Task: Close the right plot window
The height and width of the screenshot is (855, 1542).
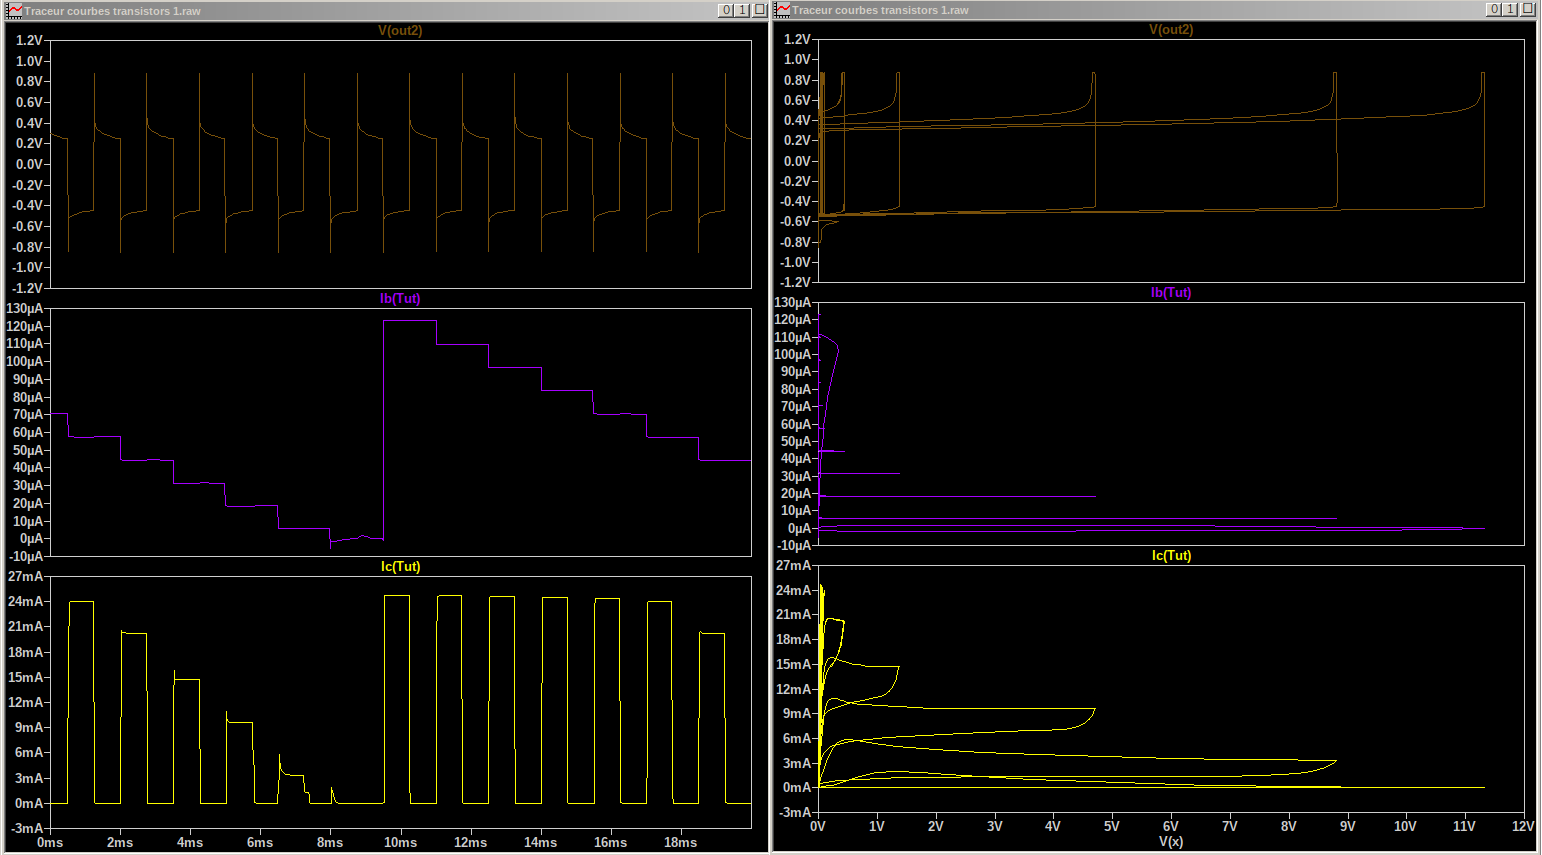Action: (x=1527, y=9)
